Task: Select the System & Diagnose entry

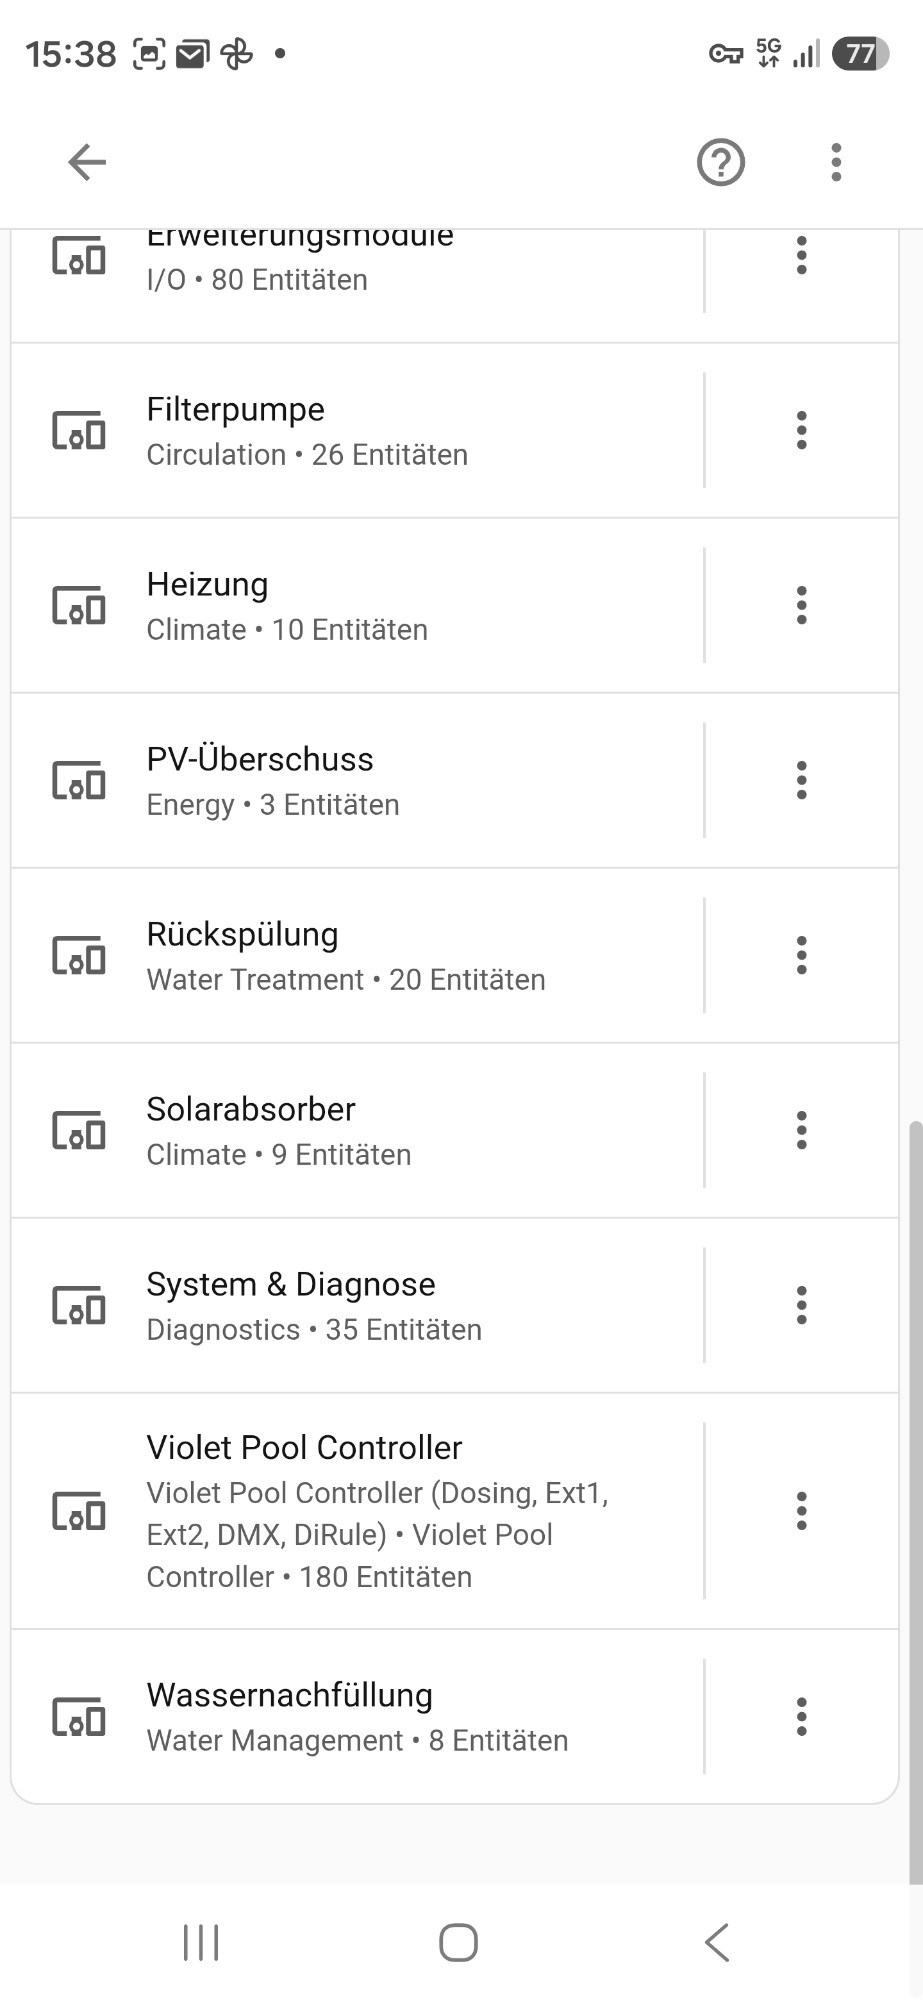Action: 357,1305
